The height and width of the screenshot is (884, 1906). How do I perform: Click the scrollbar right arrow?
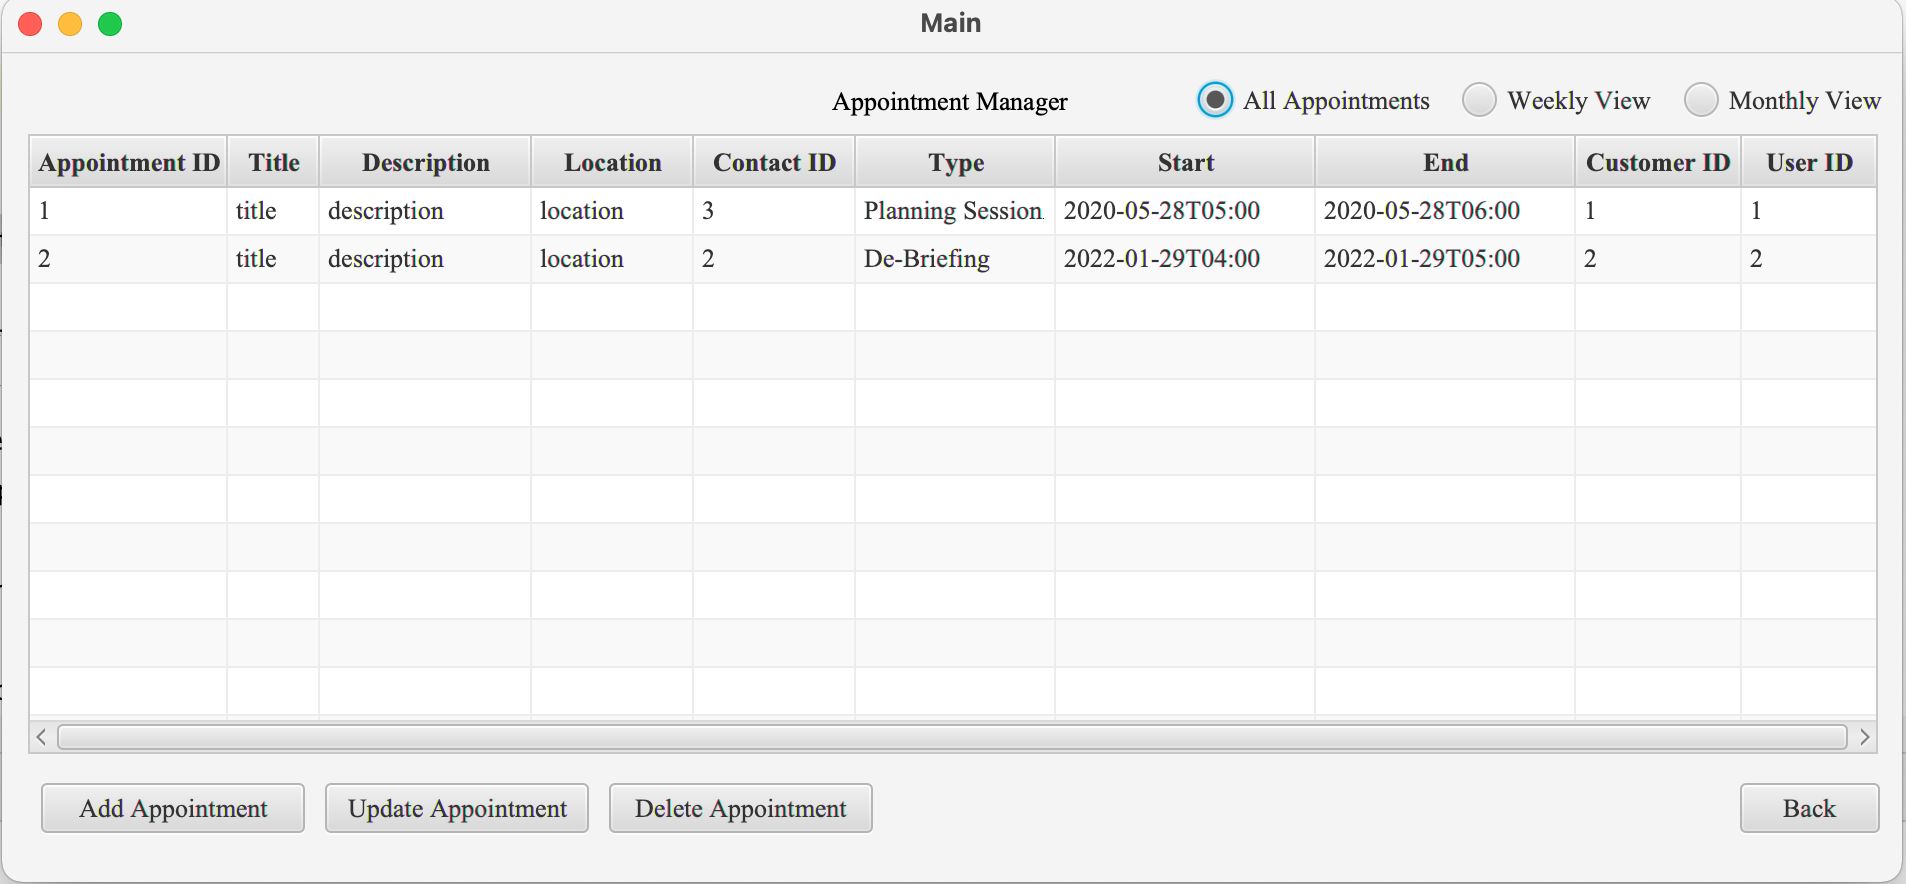point(1865,737)
